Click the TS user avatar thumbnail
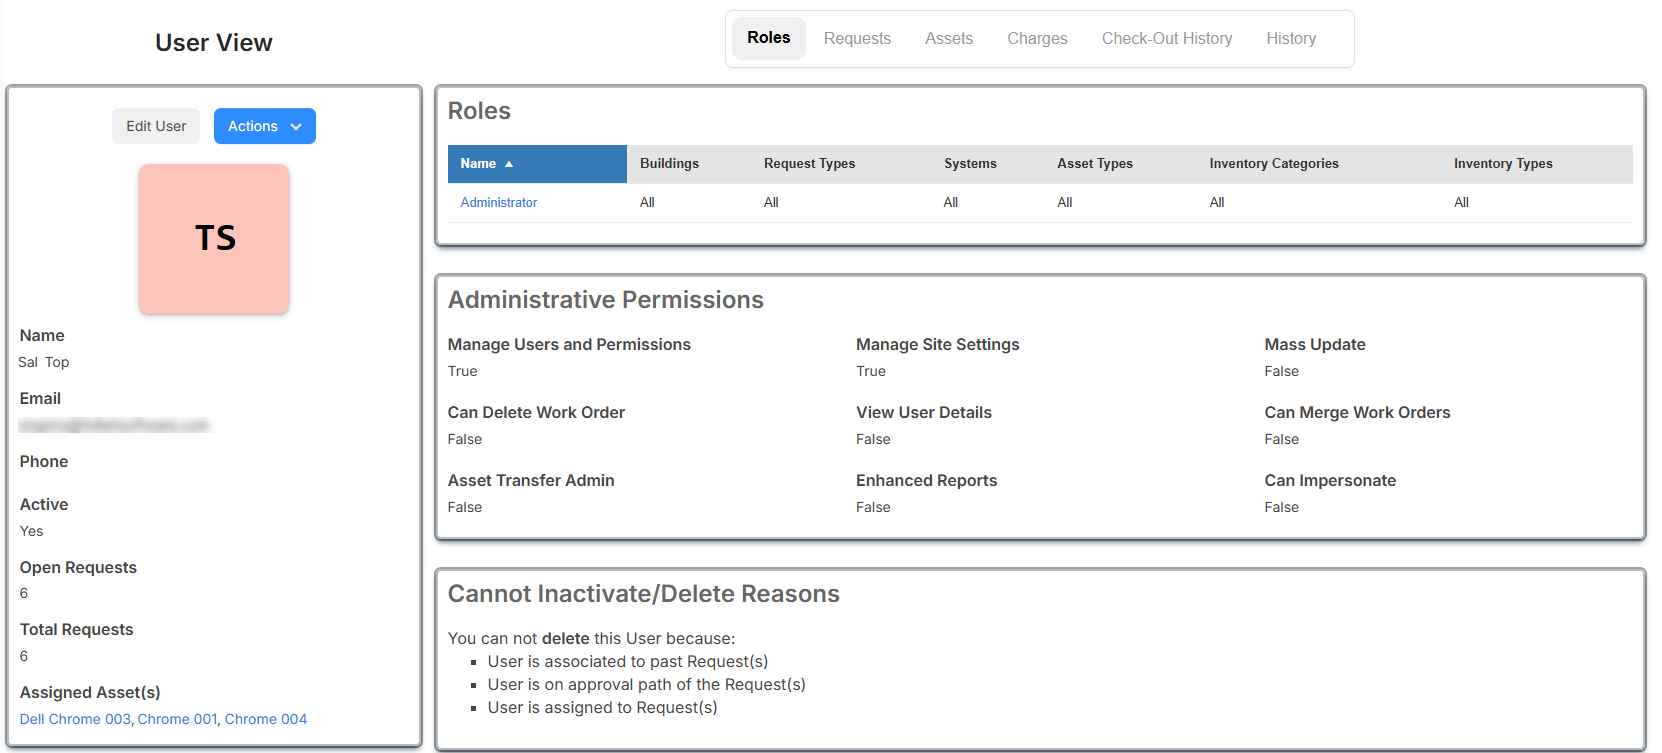This screenshot has width=1662, height=753. pyautogui.click(x=214, y=239)
